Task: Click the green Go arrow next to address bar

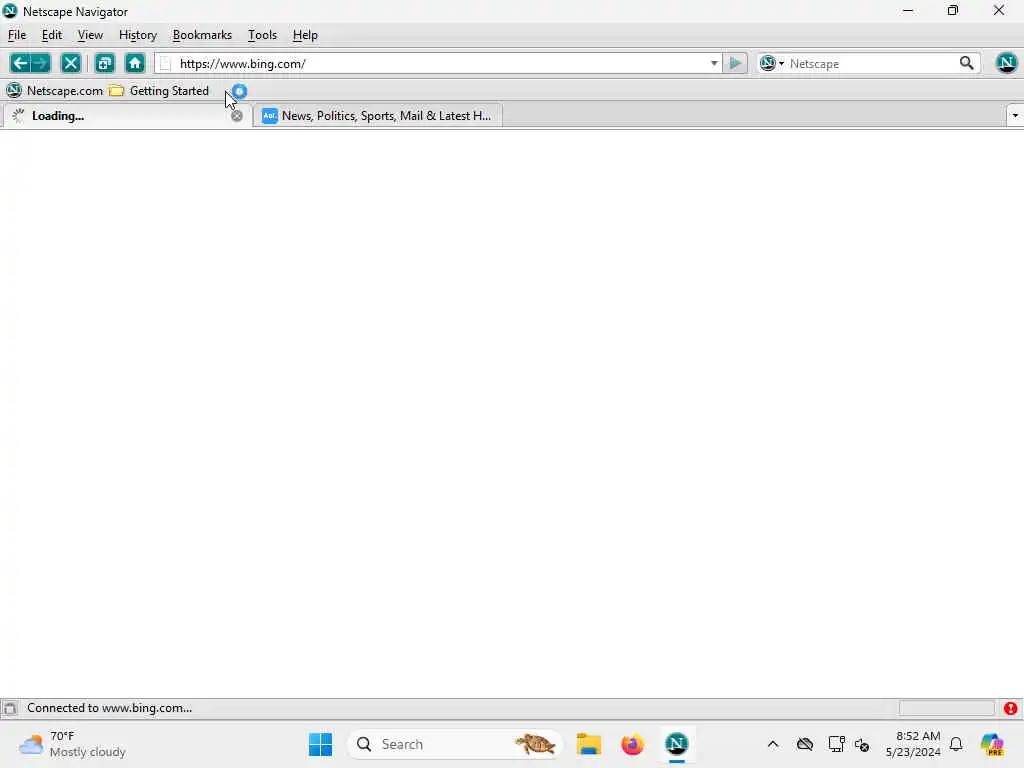Action: 735,63
